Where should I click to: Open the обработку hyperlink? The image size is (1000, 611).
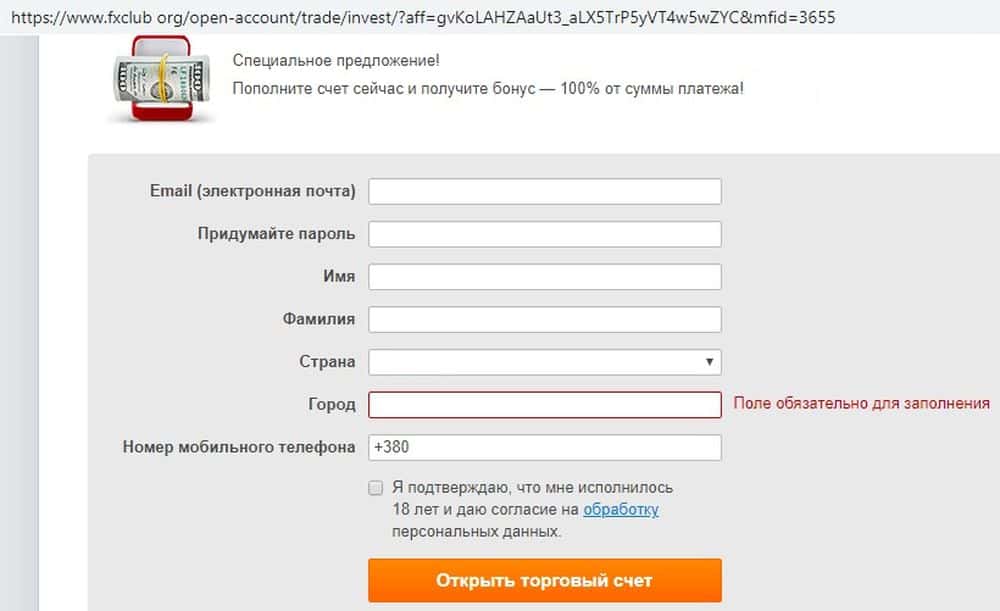pos(621,510)
